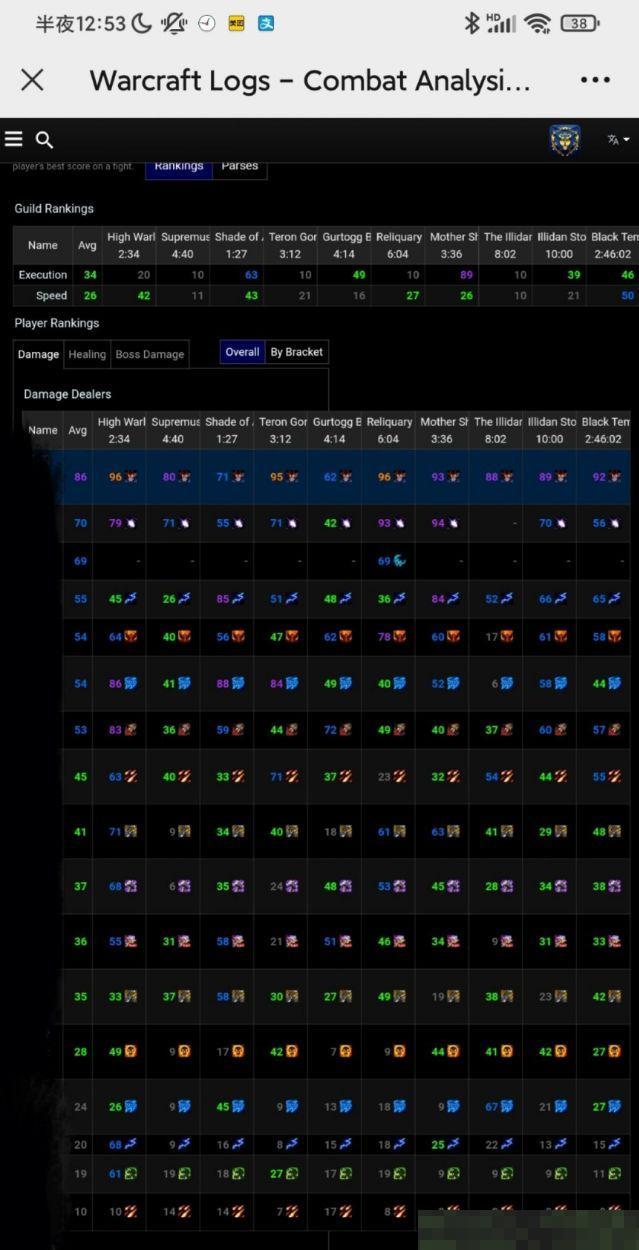This screenshot has width=639, height=1250.
Task: Click the 96 parse under High Warl column
Action: pyautogui.click(x=115, y=478)
